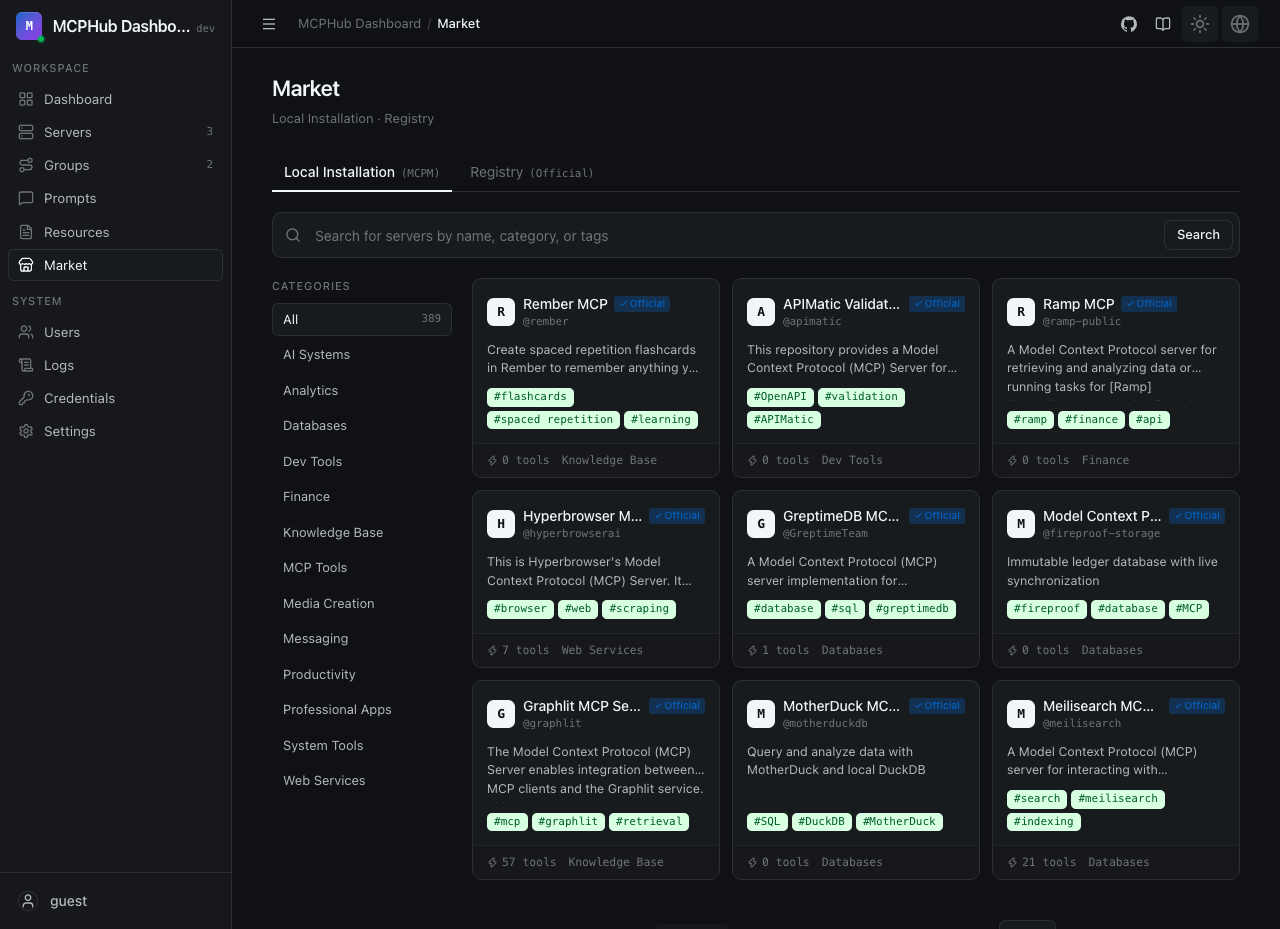Filter by System Tools category
The height and width of the screenshot is (929, 1280).
point(362,745)
